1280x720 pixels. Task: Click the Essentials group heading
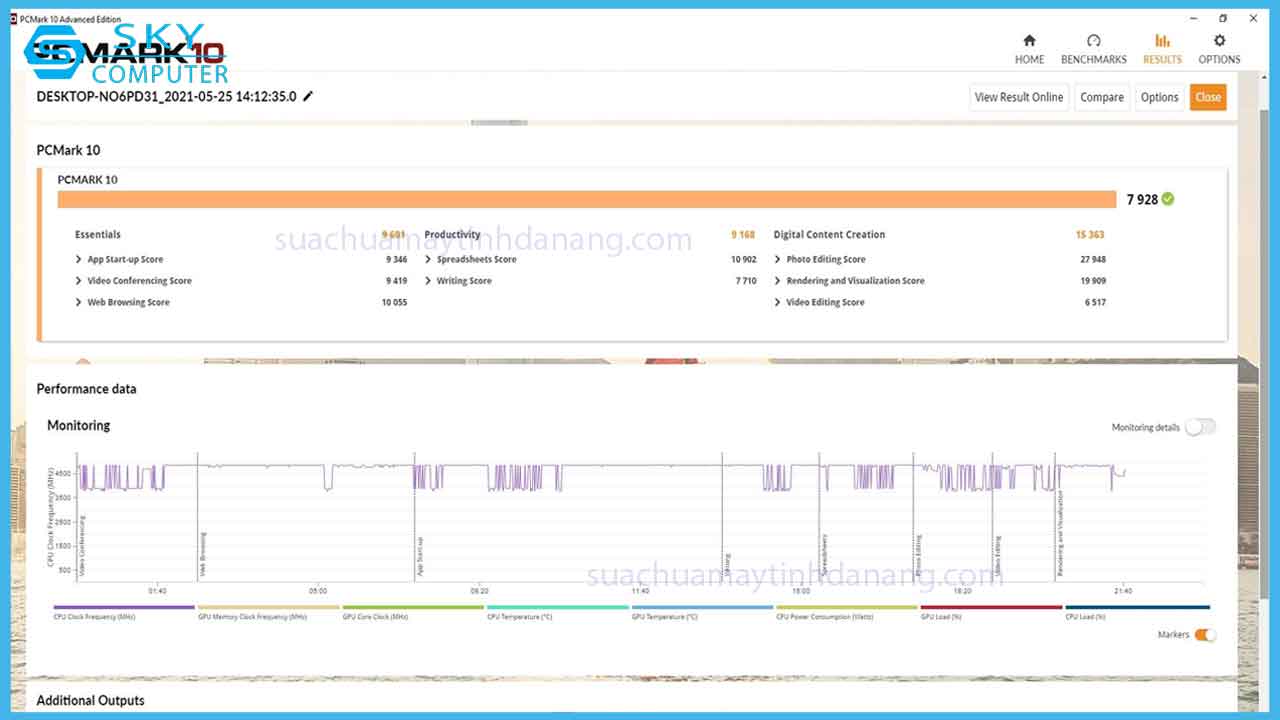click(x=98, y=234)
